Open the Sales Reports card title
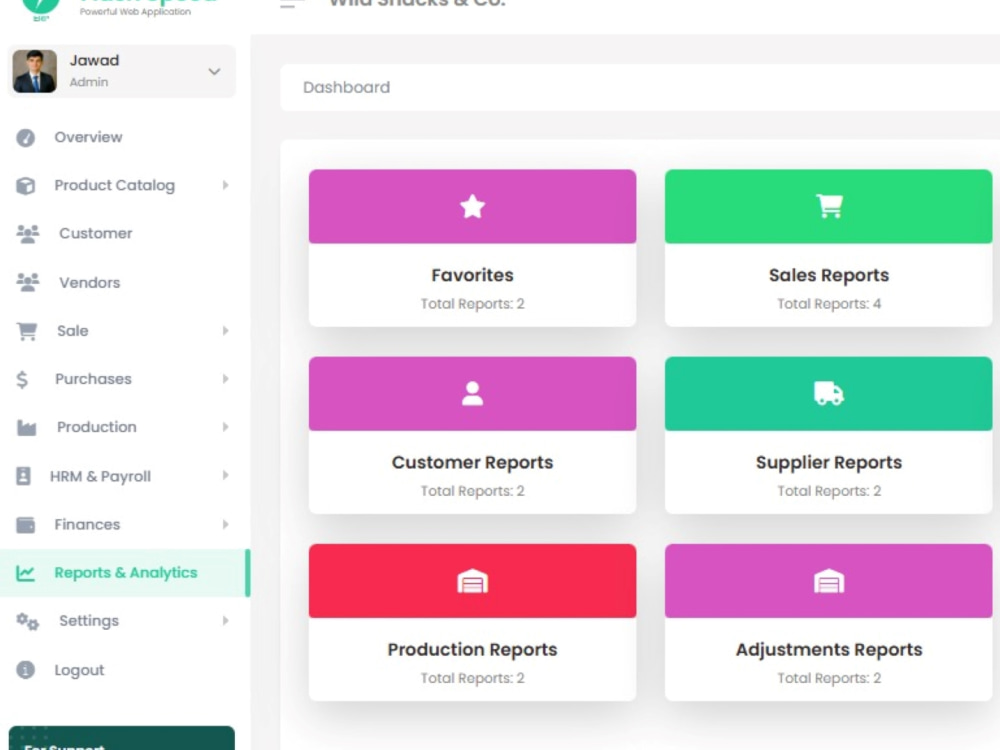Image resolution: width=1000 pixels, height=750 pixels. click(829, 275)
